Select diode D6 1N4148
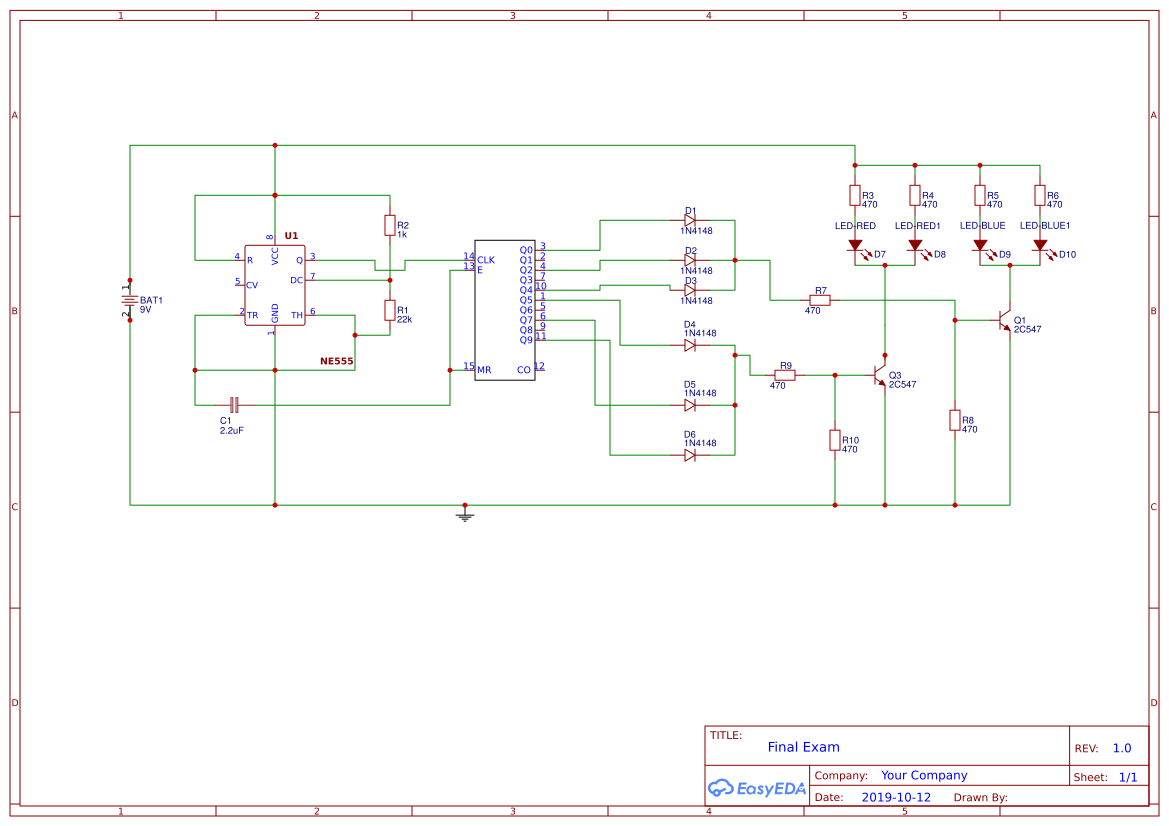The height and width of the screenshot is (826, 1169). coord(690,455)
